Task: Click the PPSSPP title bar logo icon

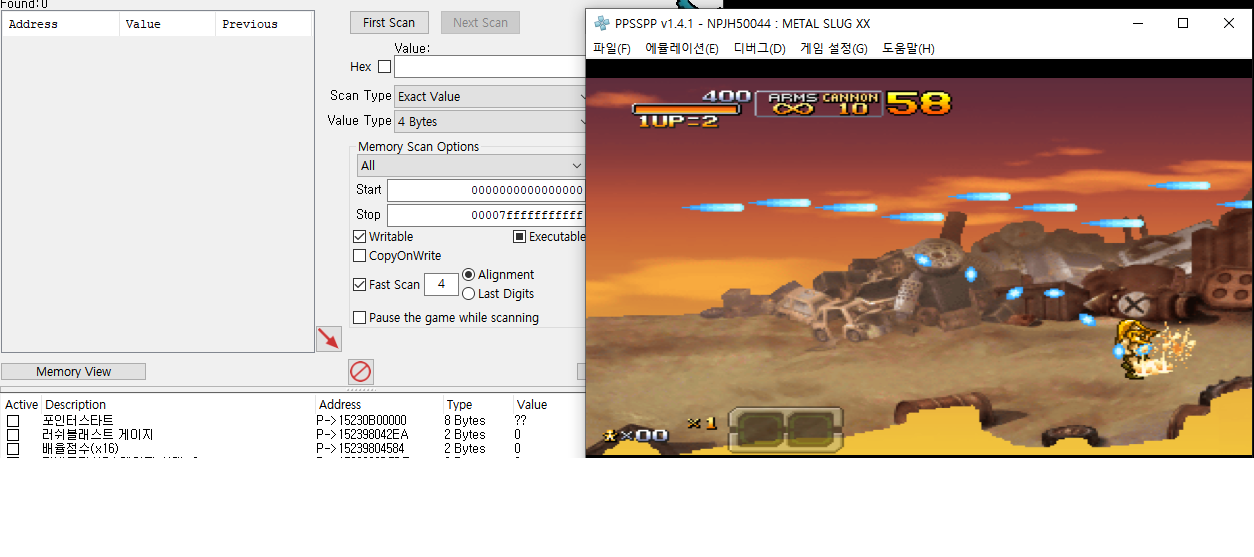Action: [x=601, y=23]
